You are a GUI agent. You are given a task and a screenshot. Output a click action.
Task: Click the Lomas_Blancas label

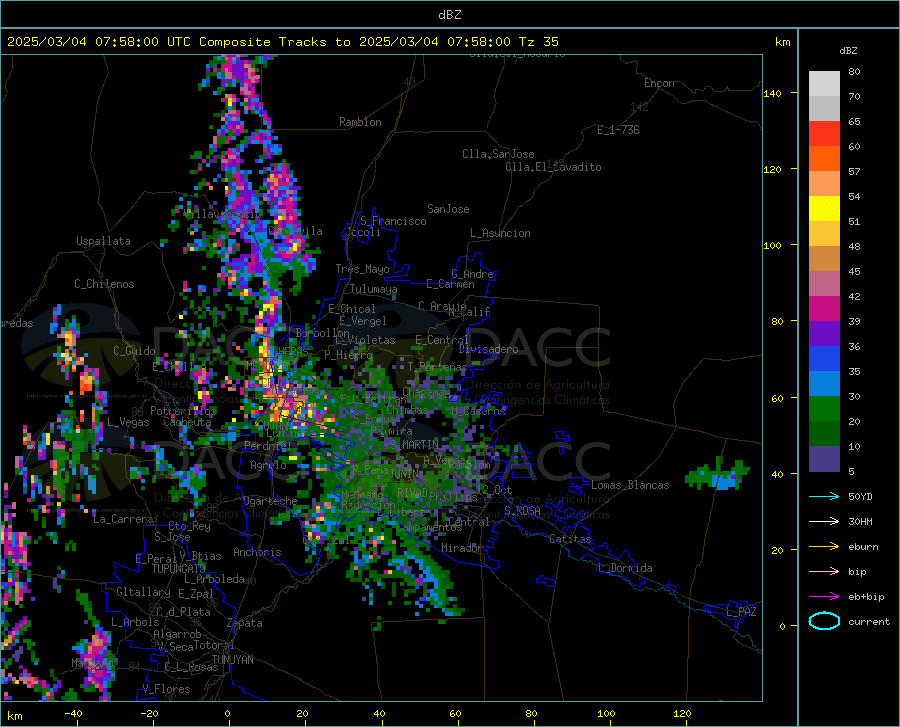click(630, 485)
